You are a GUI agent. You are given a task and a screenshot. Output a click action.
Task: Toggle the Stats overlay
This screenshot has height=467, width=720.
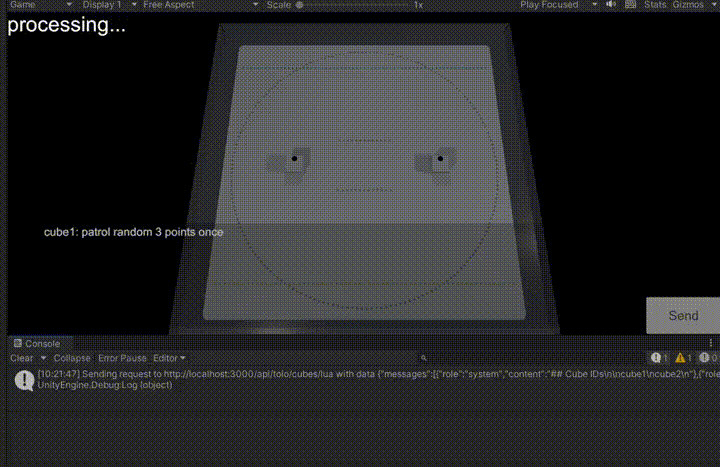click(x=655, y=5)
